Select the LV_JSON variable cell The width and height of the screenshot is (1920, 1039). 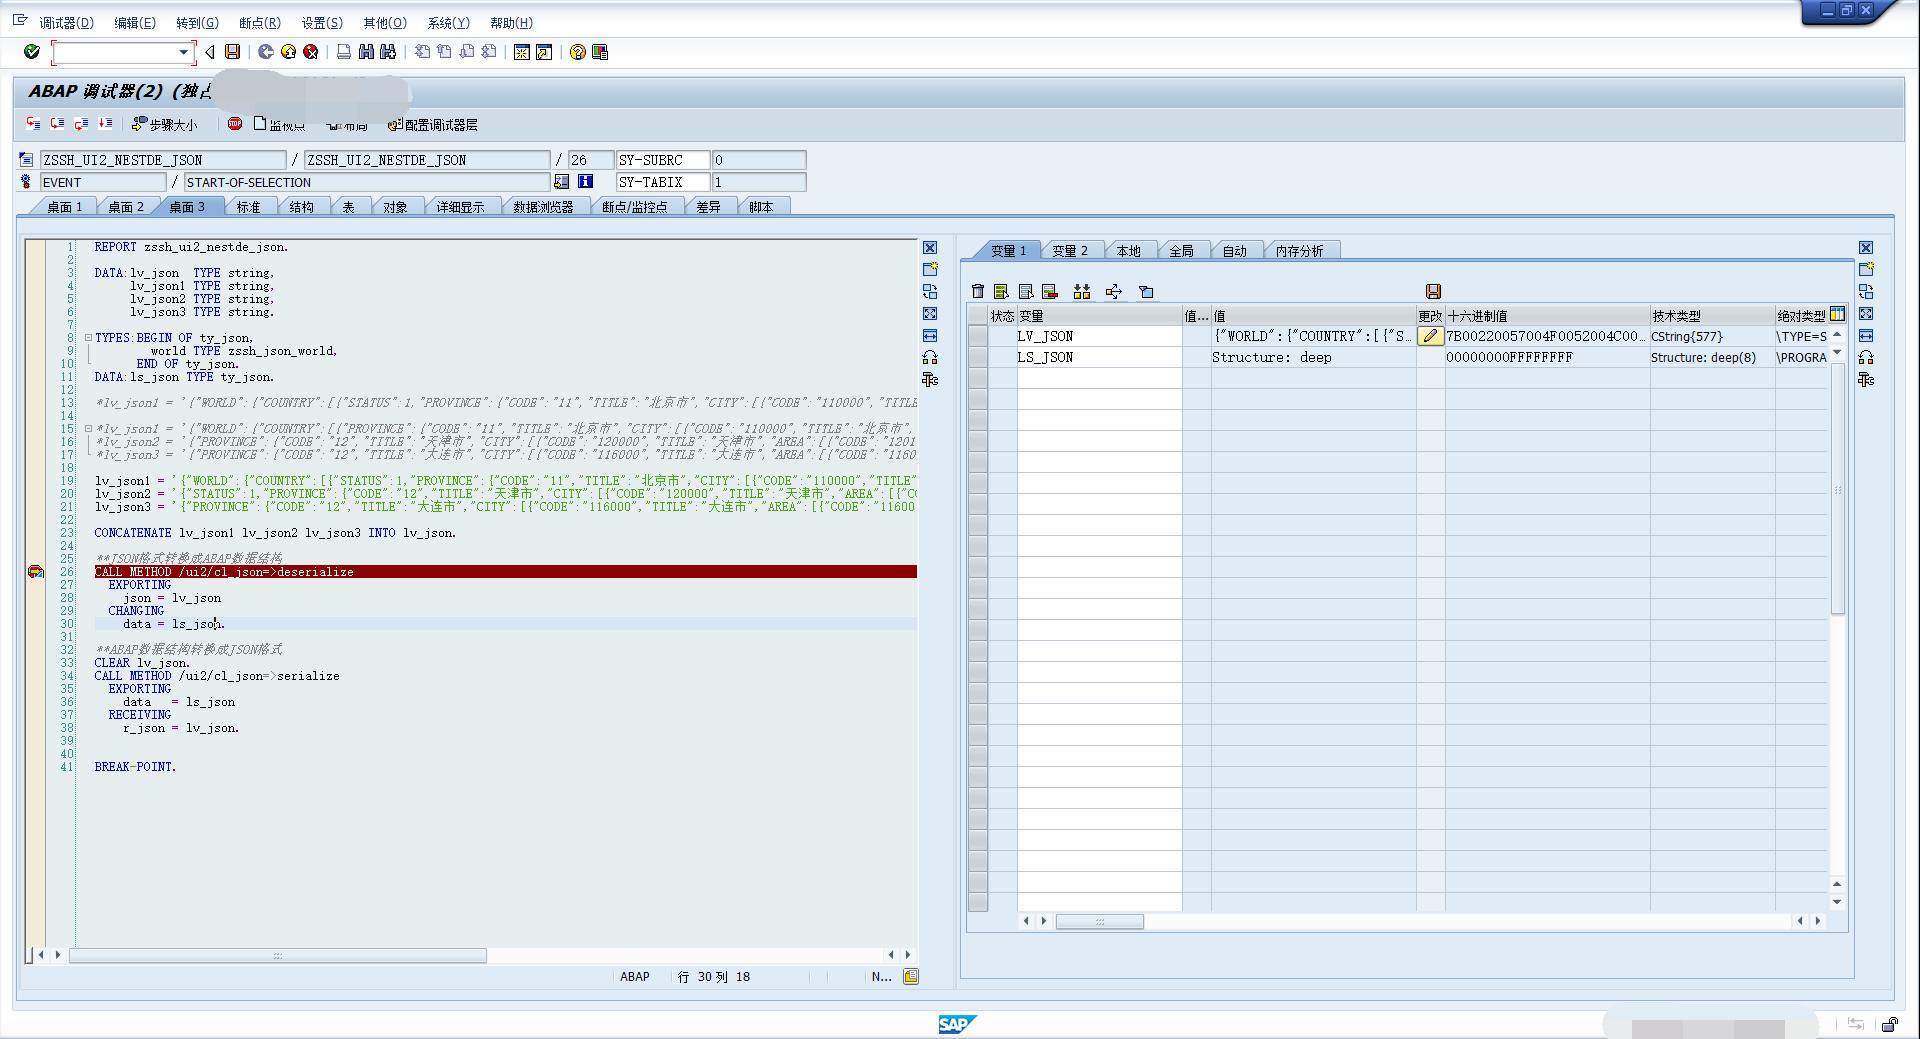click(x=1099, y=336)
